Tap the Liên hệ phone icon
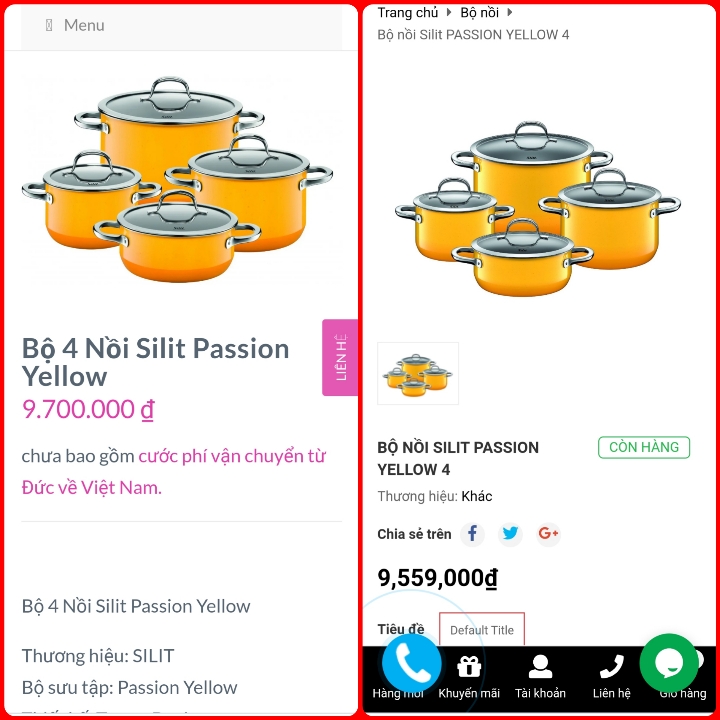Image resolution: width=720 pixels, height=720 pixels. tap(612, 666)
